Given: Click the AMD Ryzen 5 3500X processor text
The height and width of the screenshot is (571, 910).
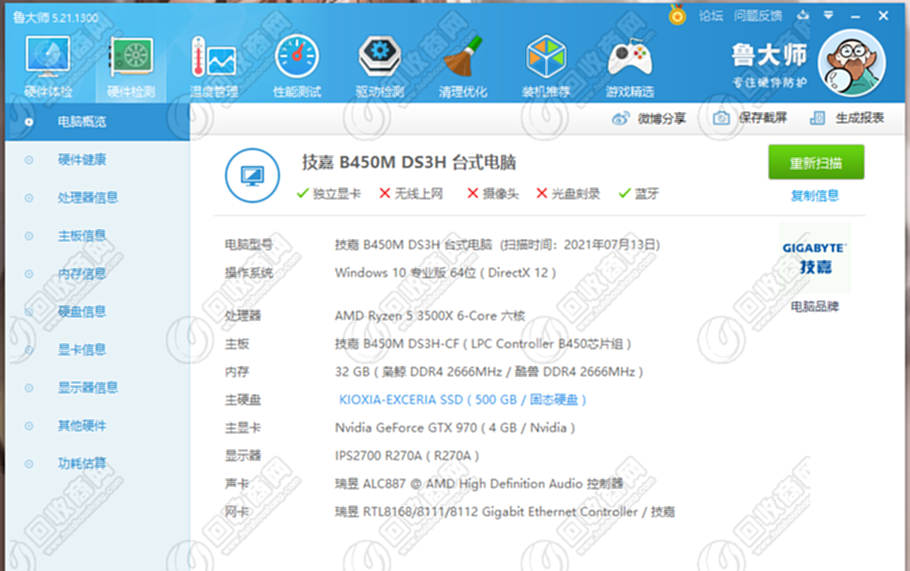Looking at the screenshot, I should point(430,316).
